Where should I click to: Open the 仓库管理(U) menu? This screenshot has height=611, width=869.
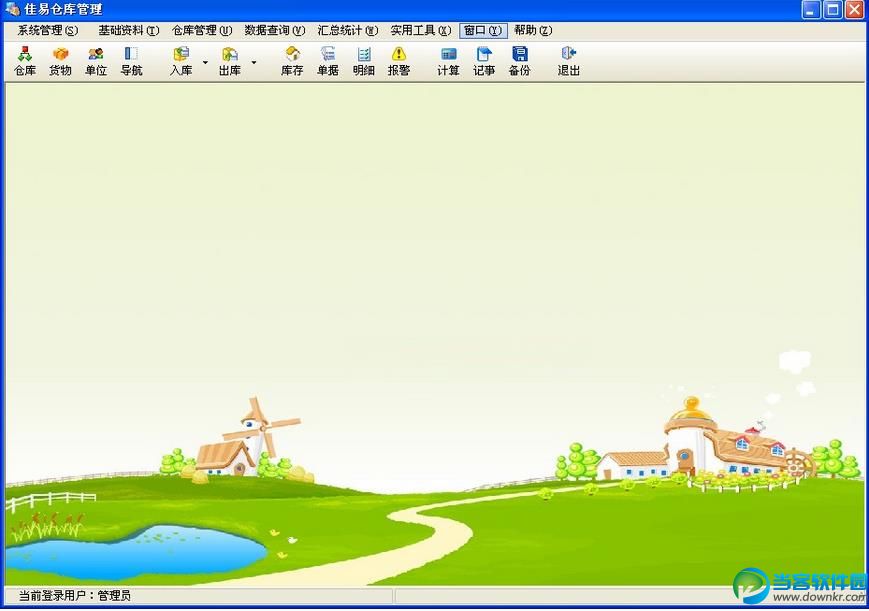pos(202,30)
